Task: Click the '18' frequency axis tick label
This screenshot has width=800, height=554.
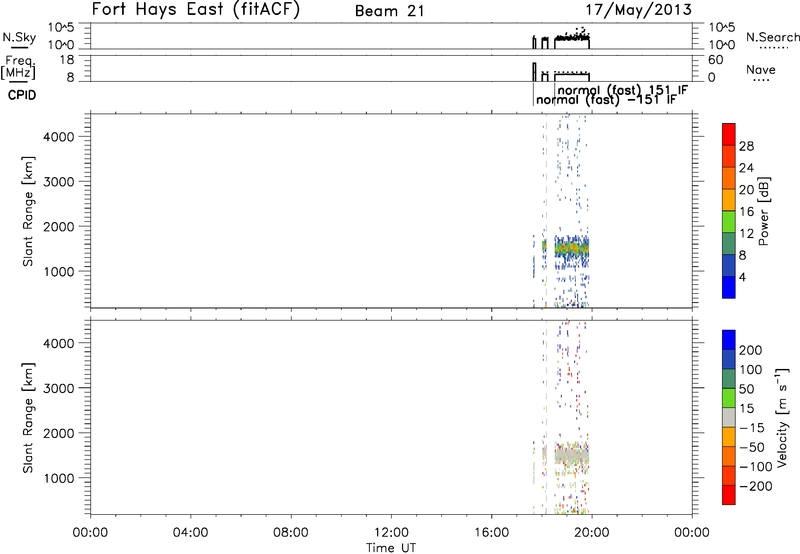Action: click(67, 60)
